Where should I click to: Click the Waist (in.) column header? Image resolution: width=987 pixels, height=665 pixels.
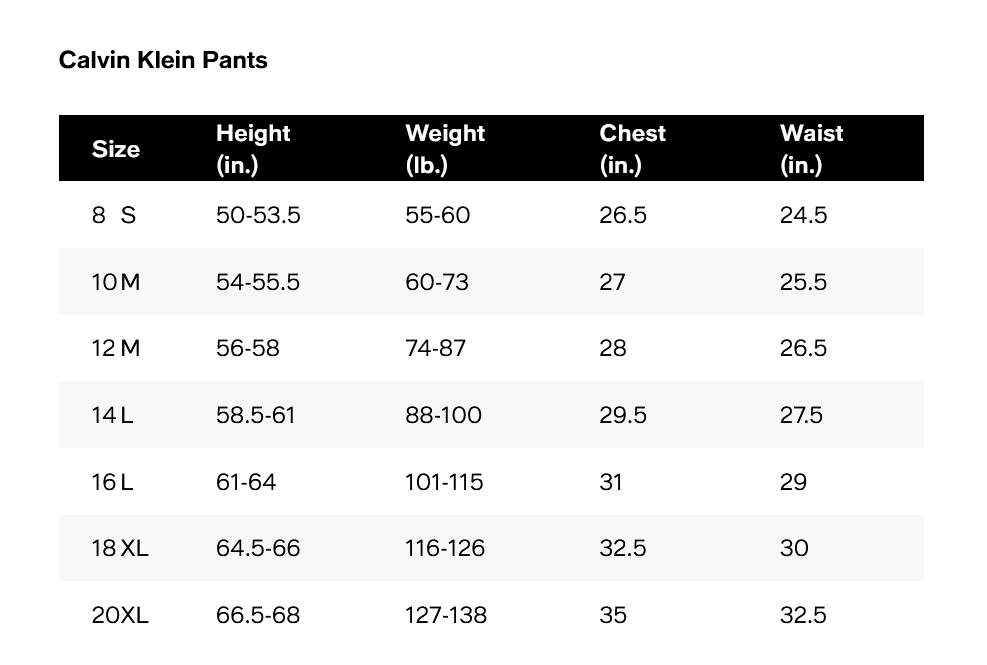click(811, 149)
